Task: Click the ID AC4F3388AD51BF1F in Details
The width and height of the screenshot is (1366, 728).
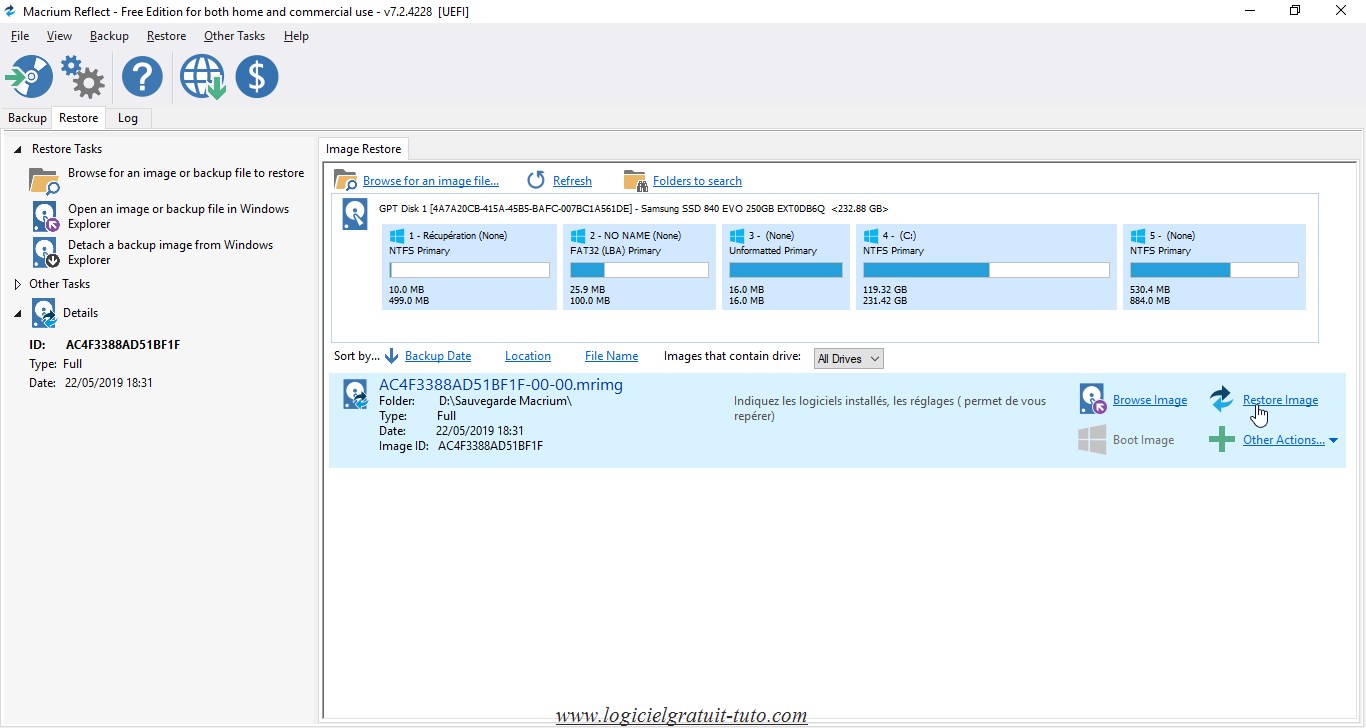Action: point(123,345)
